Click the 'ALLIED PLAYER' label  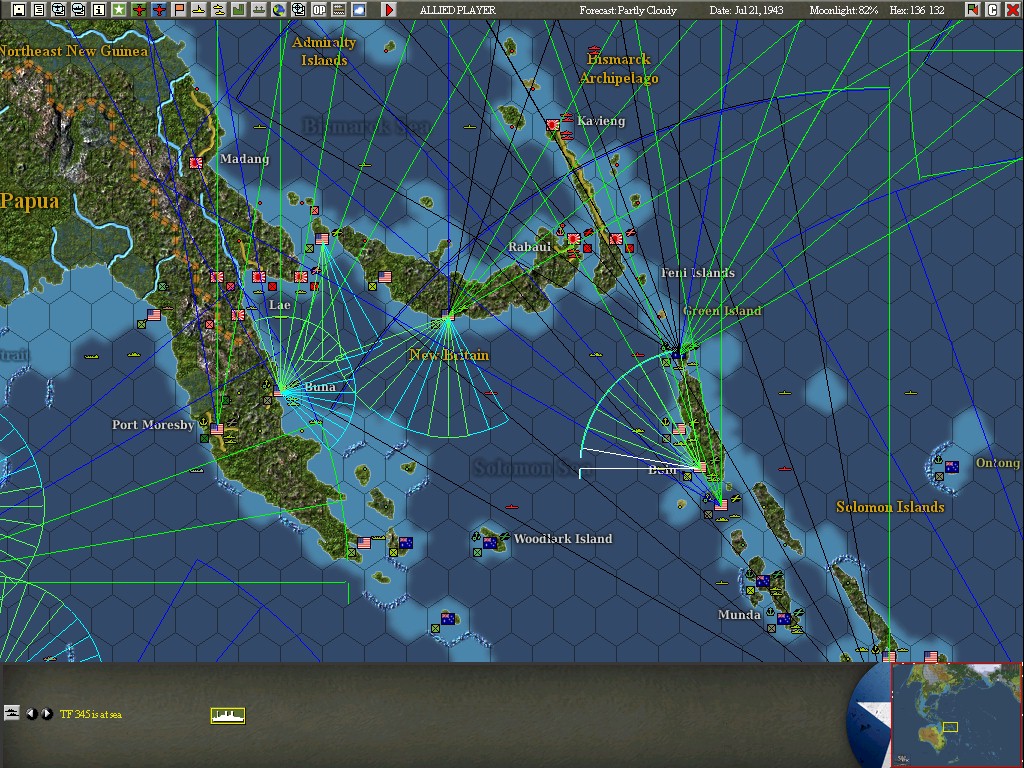click(458, 10)
